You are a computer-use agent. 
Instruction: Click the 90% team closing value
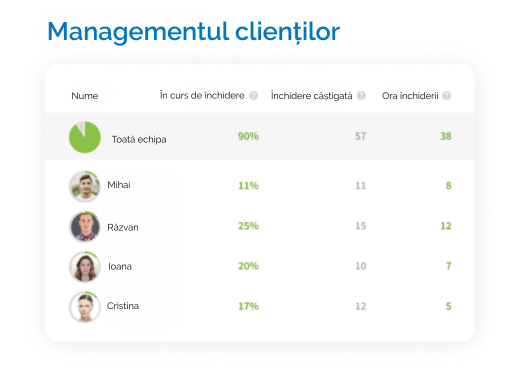pyautogui.click(x=248, y=136)
